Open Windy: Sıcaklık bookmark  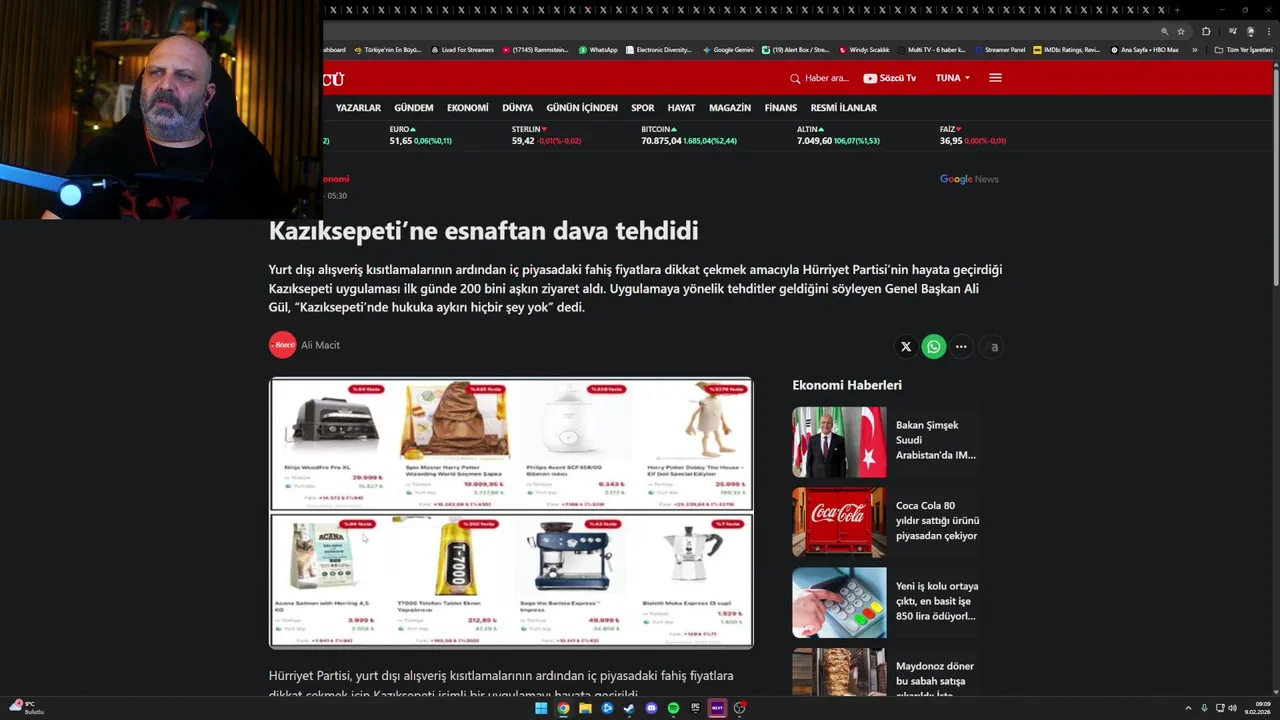point(864,50)
